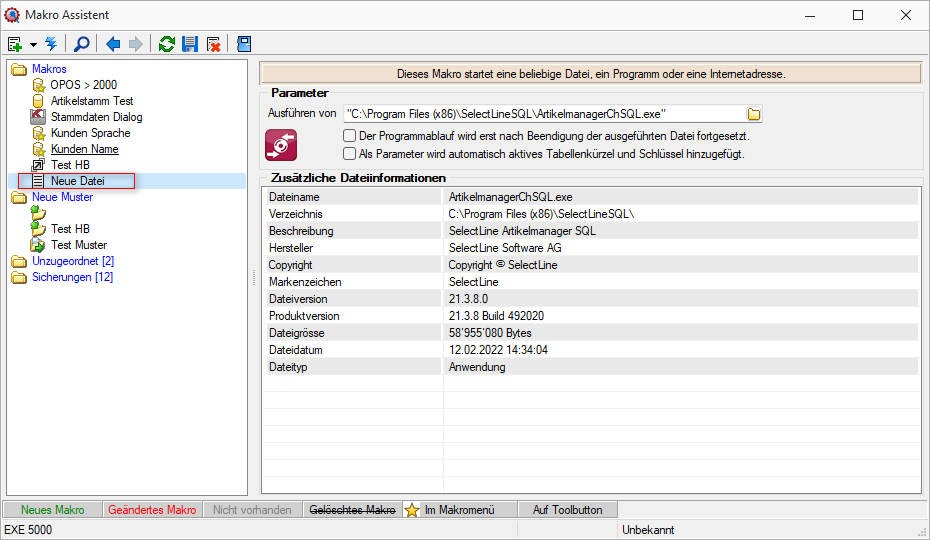Browse for file with folder icon
Screen dimensions: 930x540
click(x=754, y=114)
